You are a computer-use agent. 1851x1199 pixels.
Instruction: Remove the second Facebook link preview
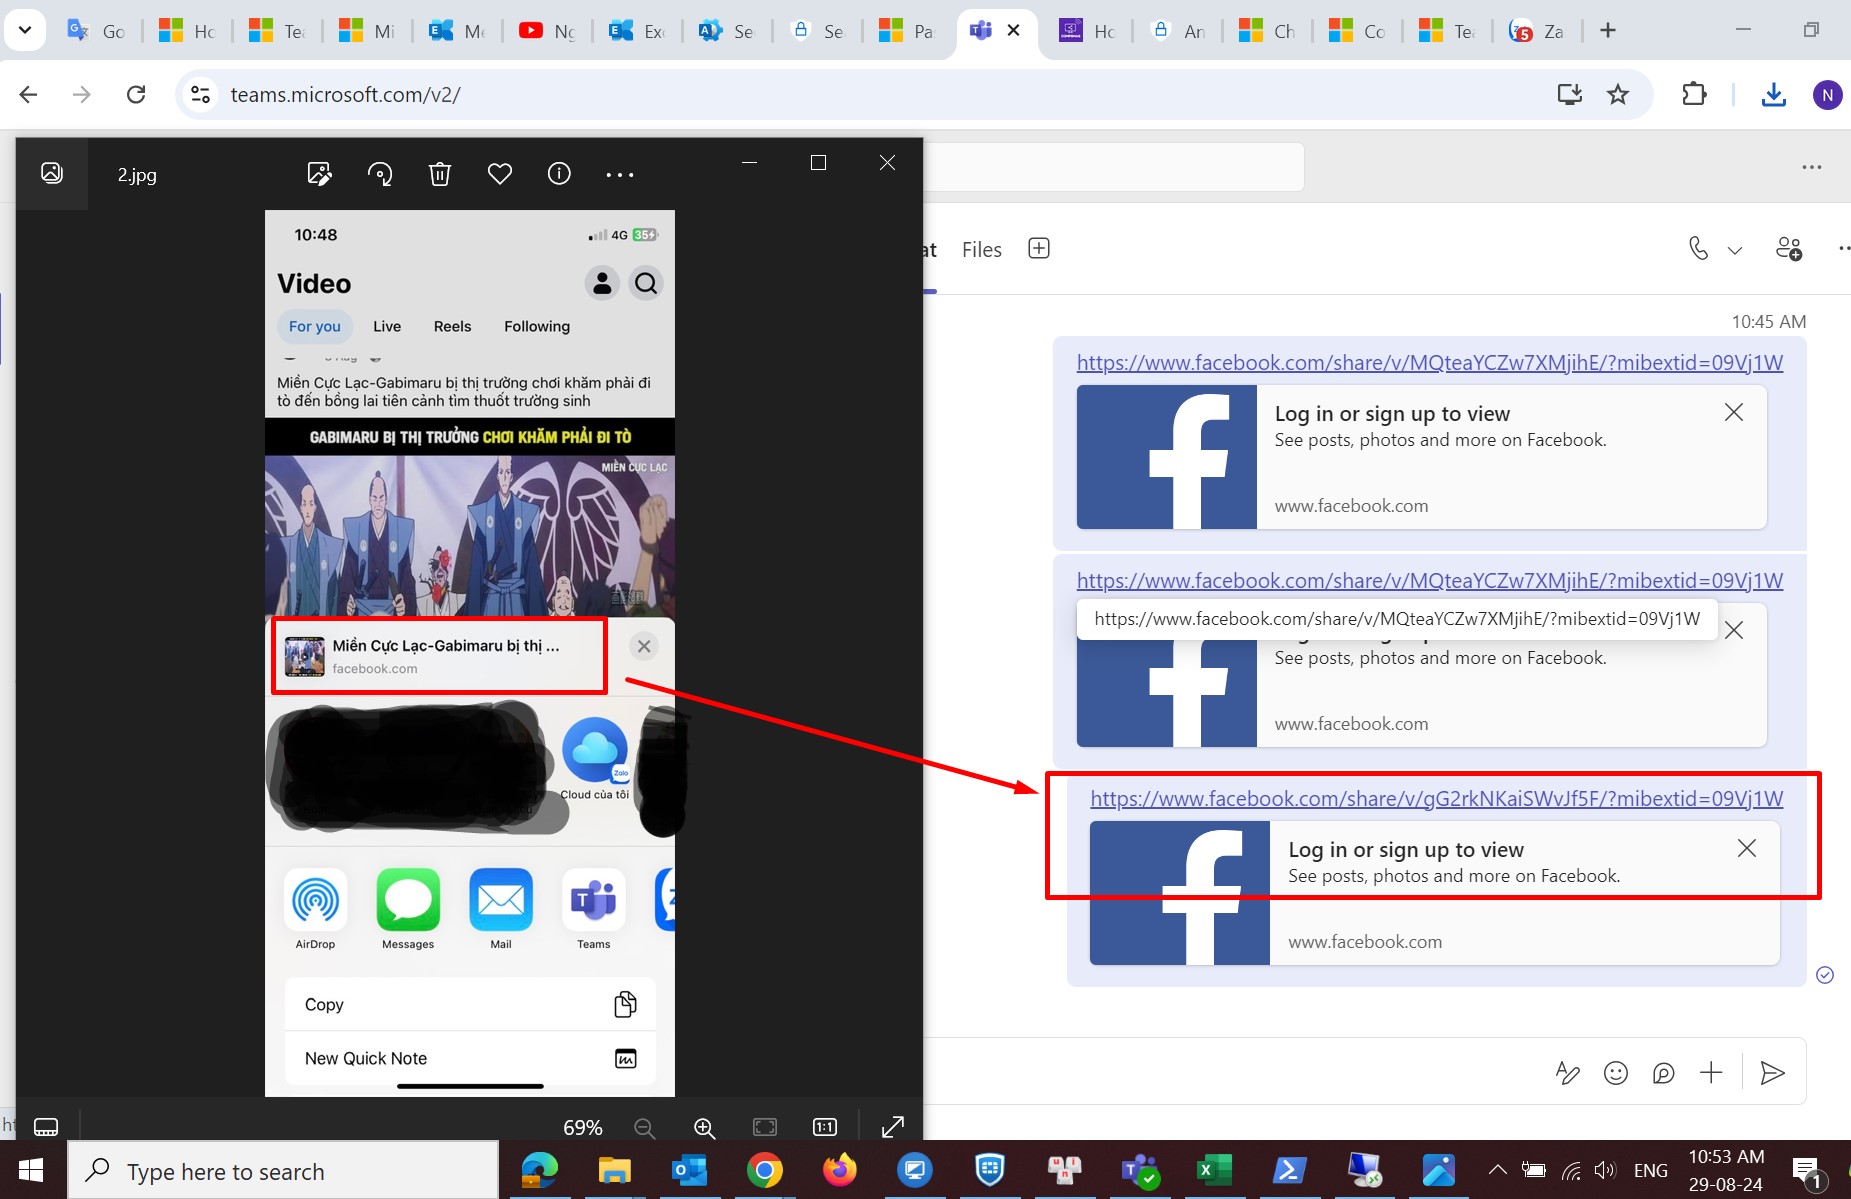coord(1734,630)
